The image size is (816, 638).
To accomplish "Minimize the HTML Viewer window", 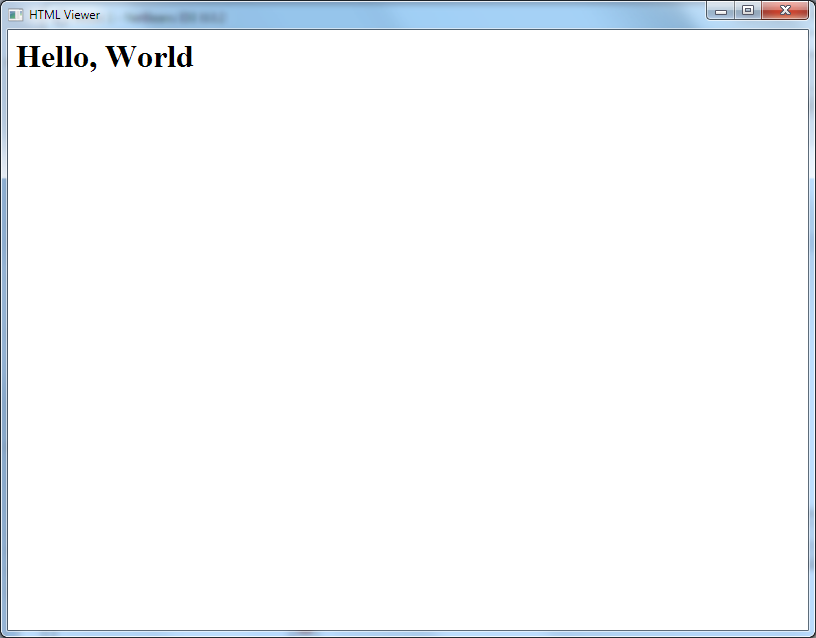I will click(x=720, y=10).
